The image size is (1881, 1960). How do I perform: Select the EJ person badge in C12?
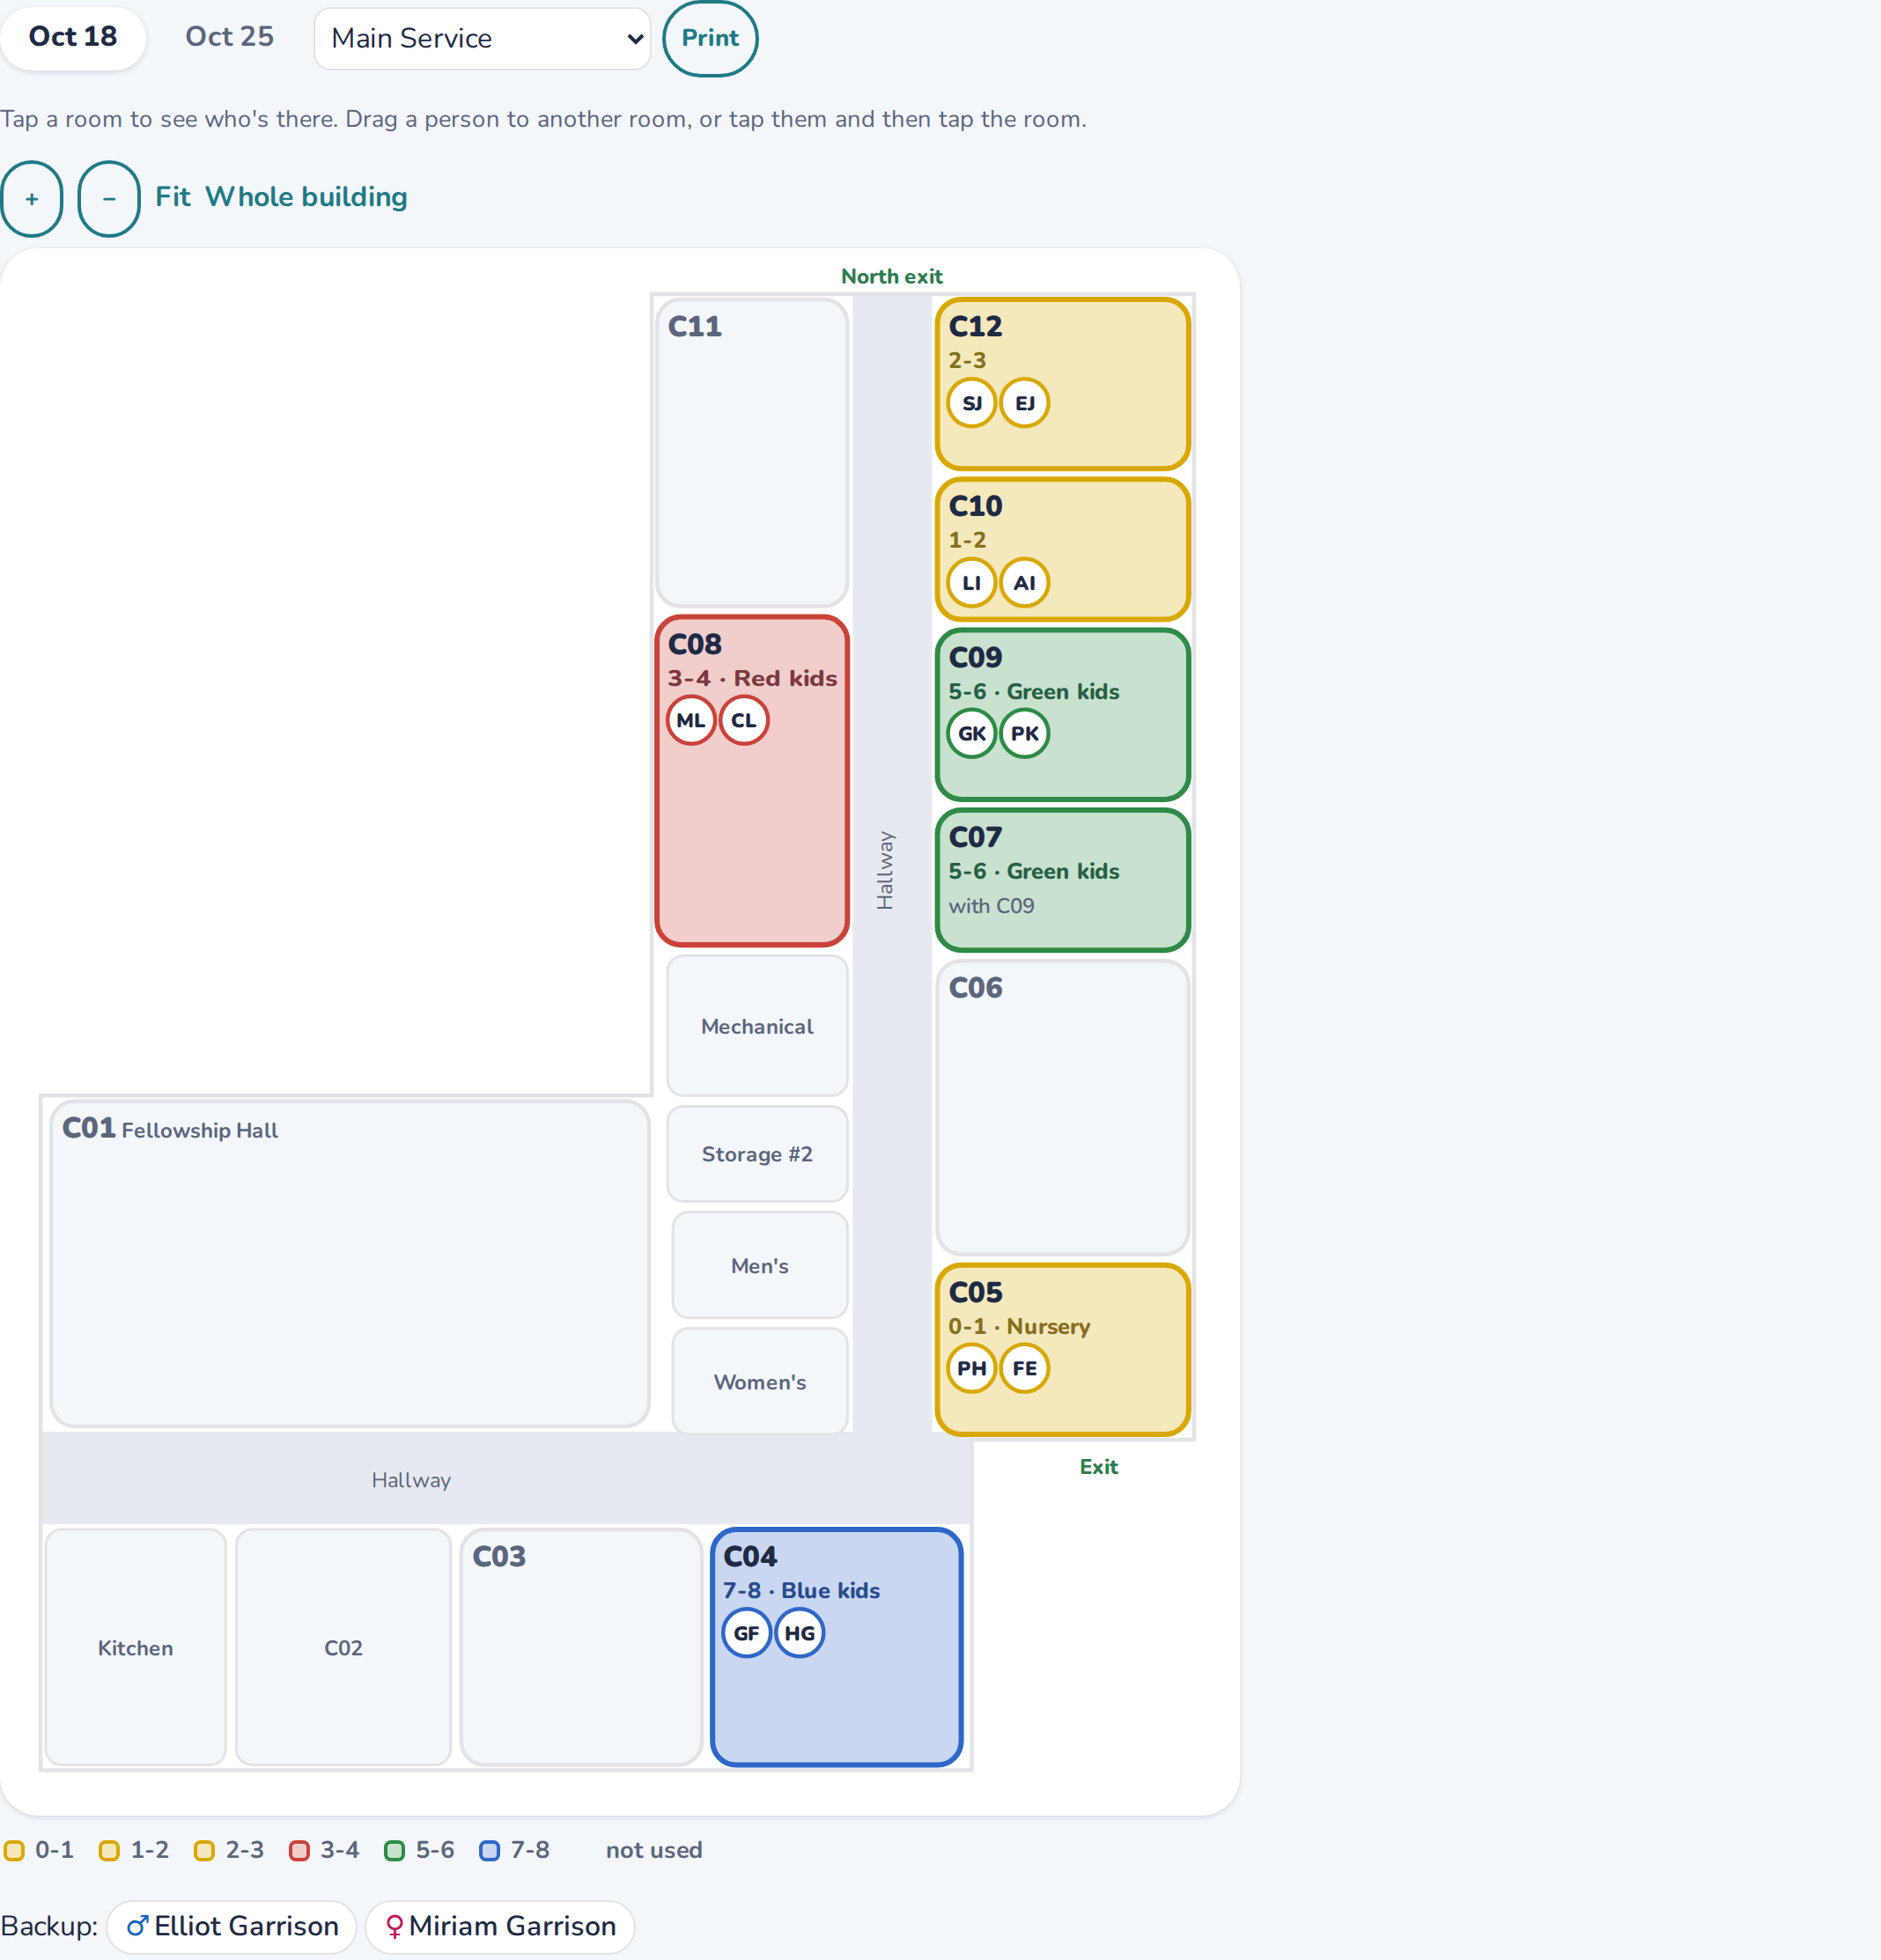(x=1024, y=403)
